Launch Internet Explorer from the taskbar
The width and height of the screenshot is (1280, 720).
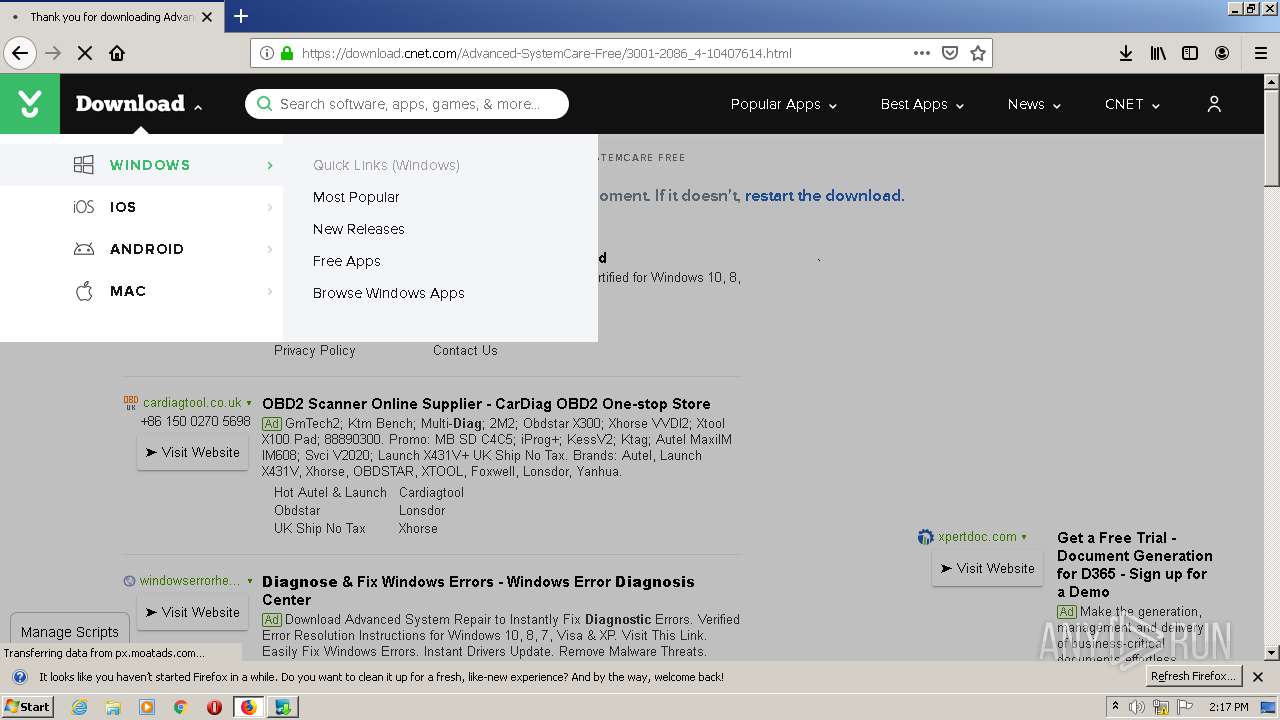point(80,707)
